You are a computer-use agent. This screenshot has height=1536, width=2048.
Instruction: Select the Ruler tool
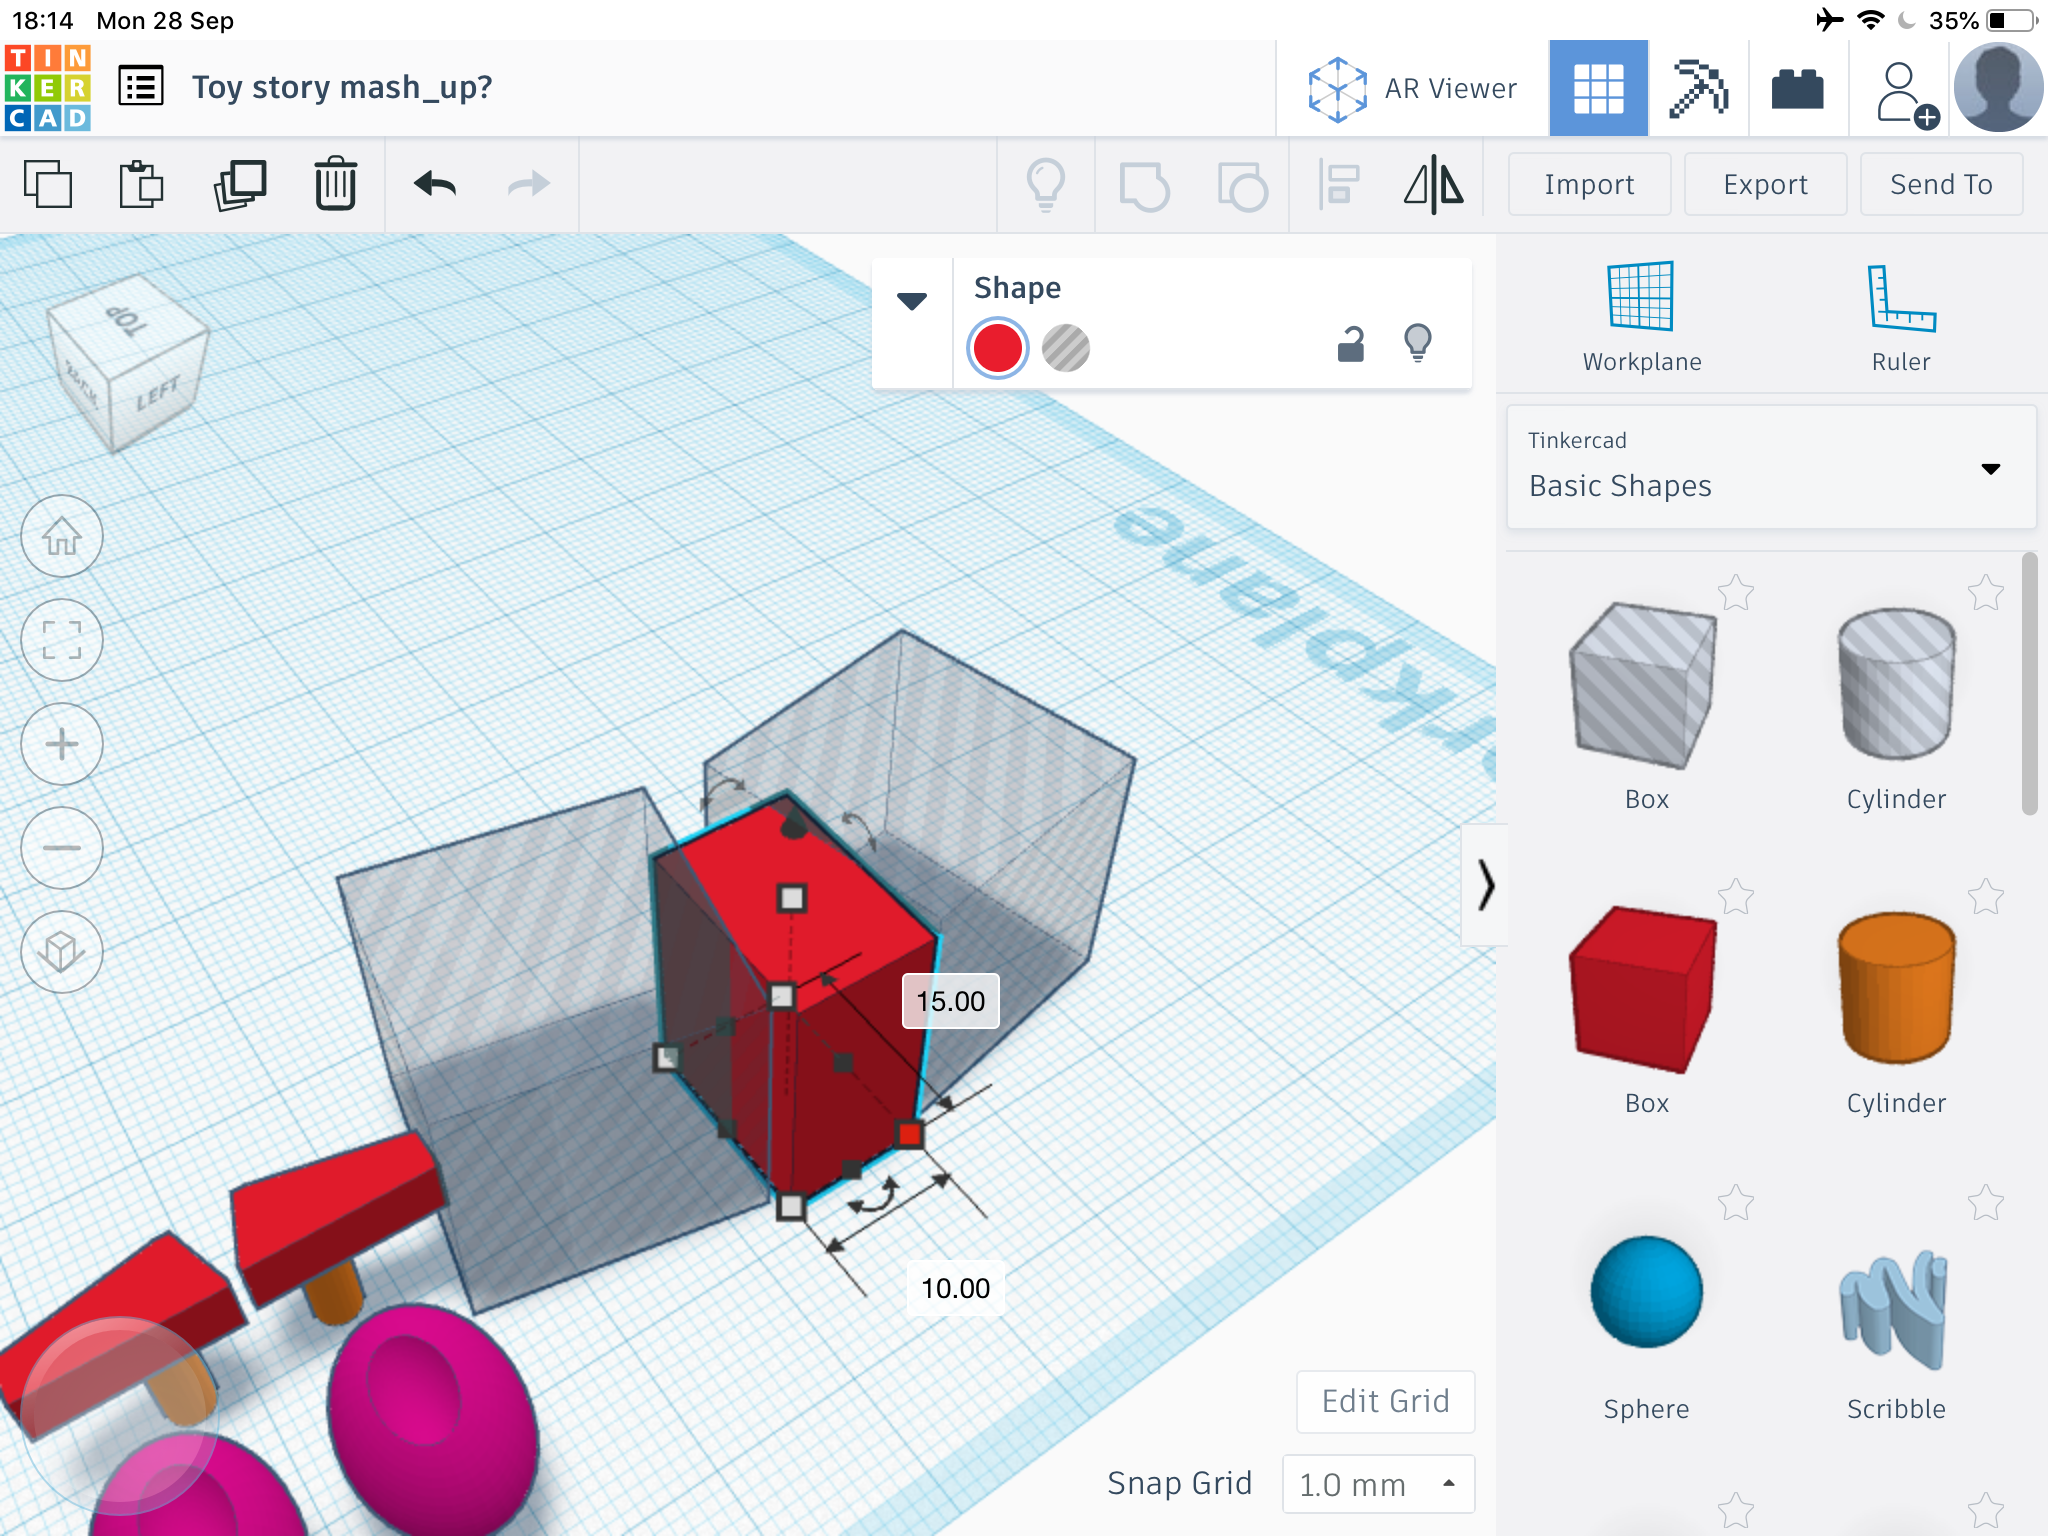[x=1901, y=317]
